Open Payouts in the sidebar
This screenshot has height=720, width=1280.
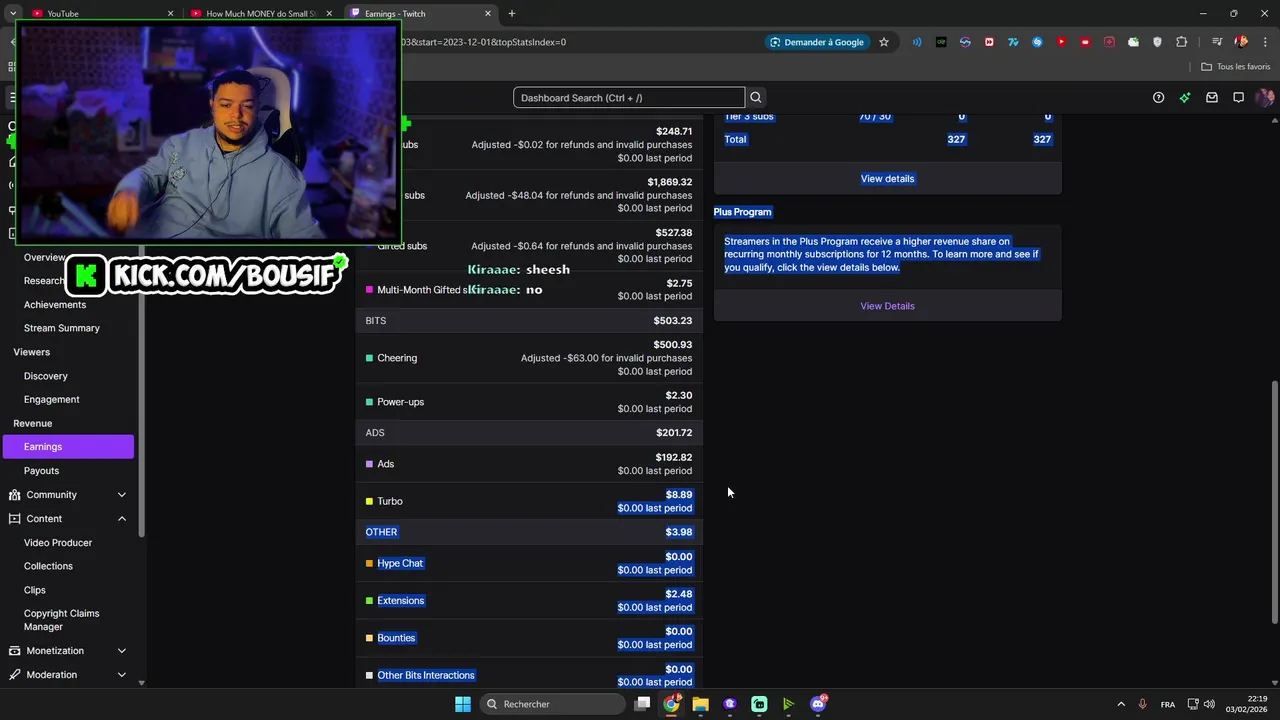[41, 471]
